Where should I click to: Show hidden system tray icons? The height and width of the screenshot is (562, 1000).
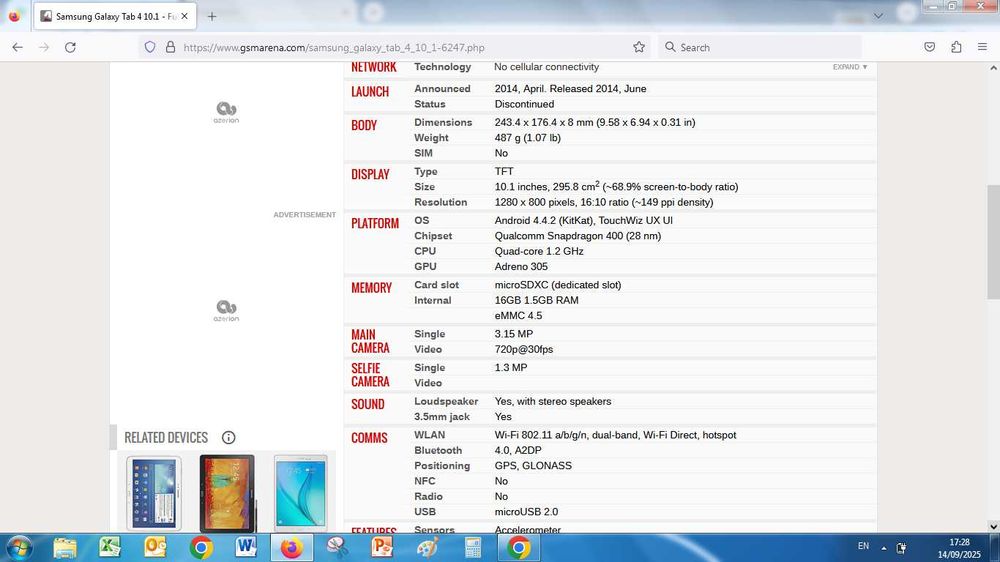pos(883,548)
